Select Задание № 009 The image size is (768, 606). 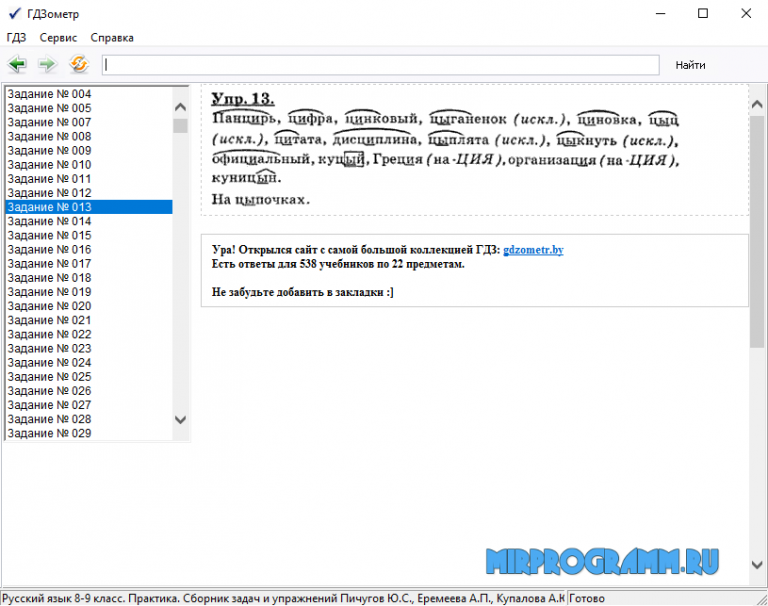tap(89, 151)
